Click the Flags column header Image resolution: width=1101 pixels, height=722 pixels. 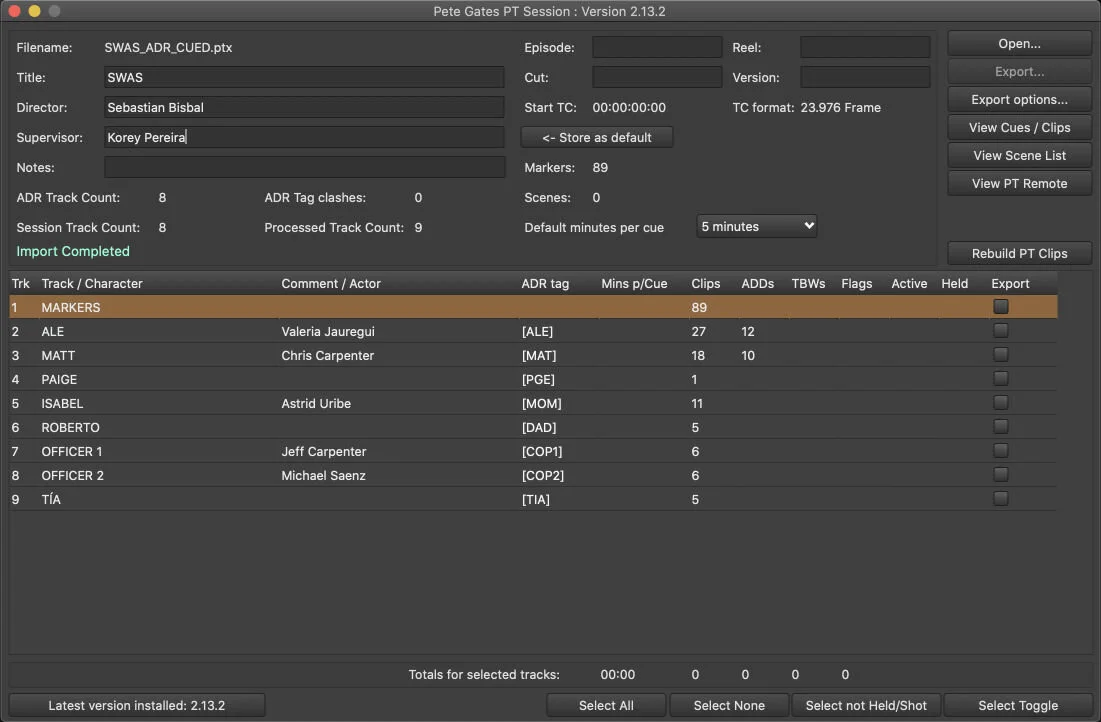857,284
